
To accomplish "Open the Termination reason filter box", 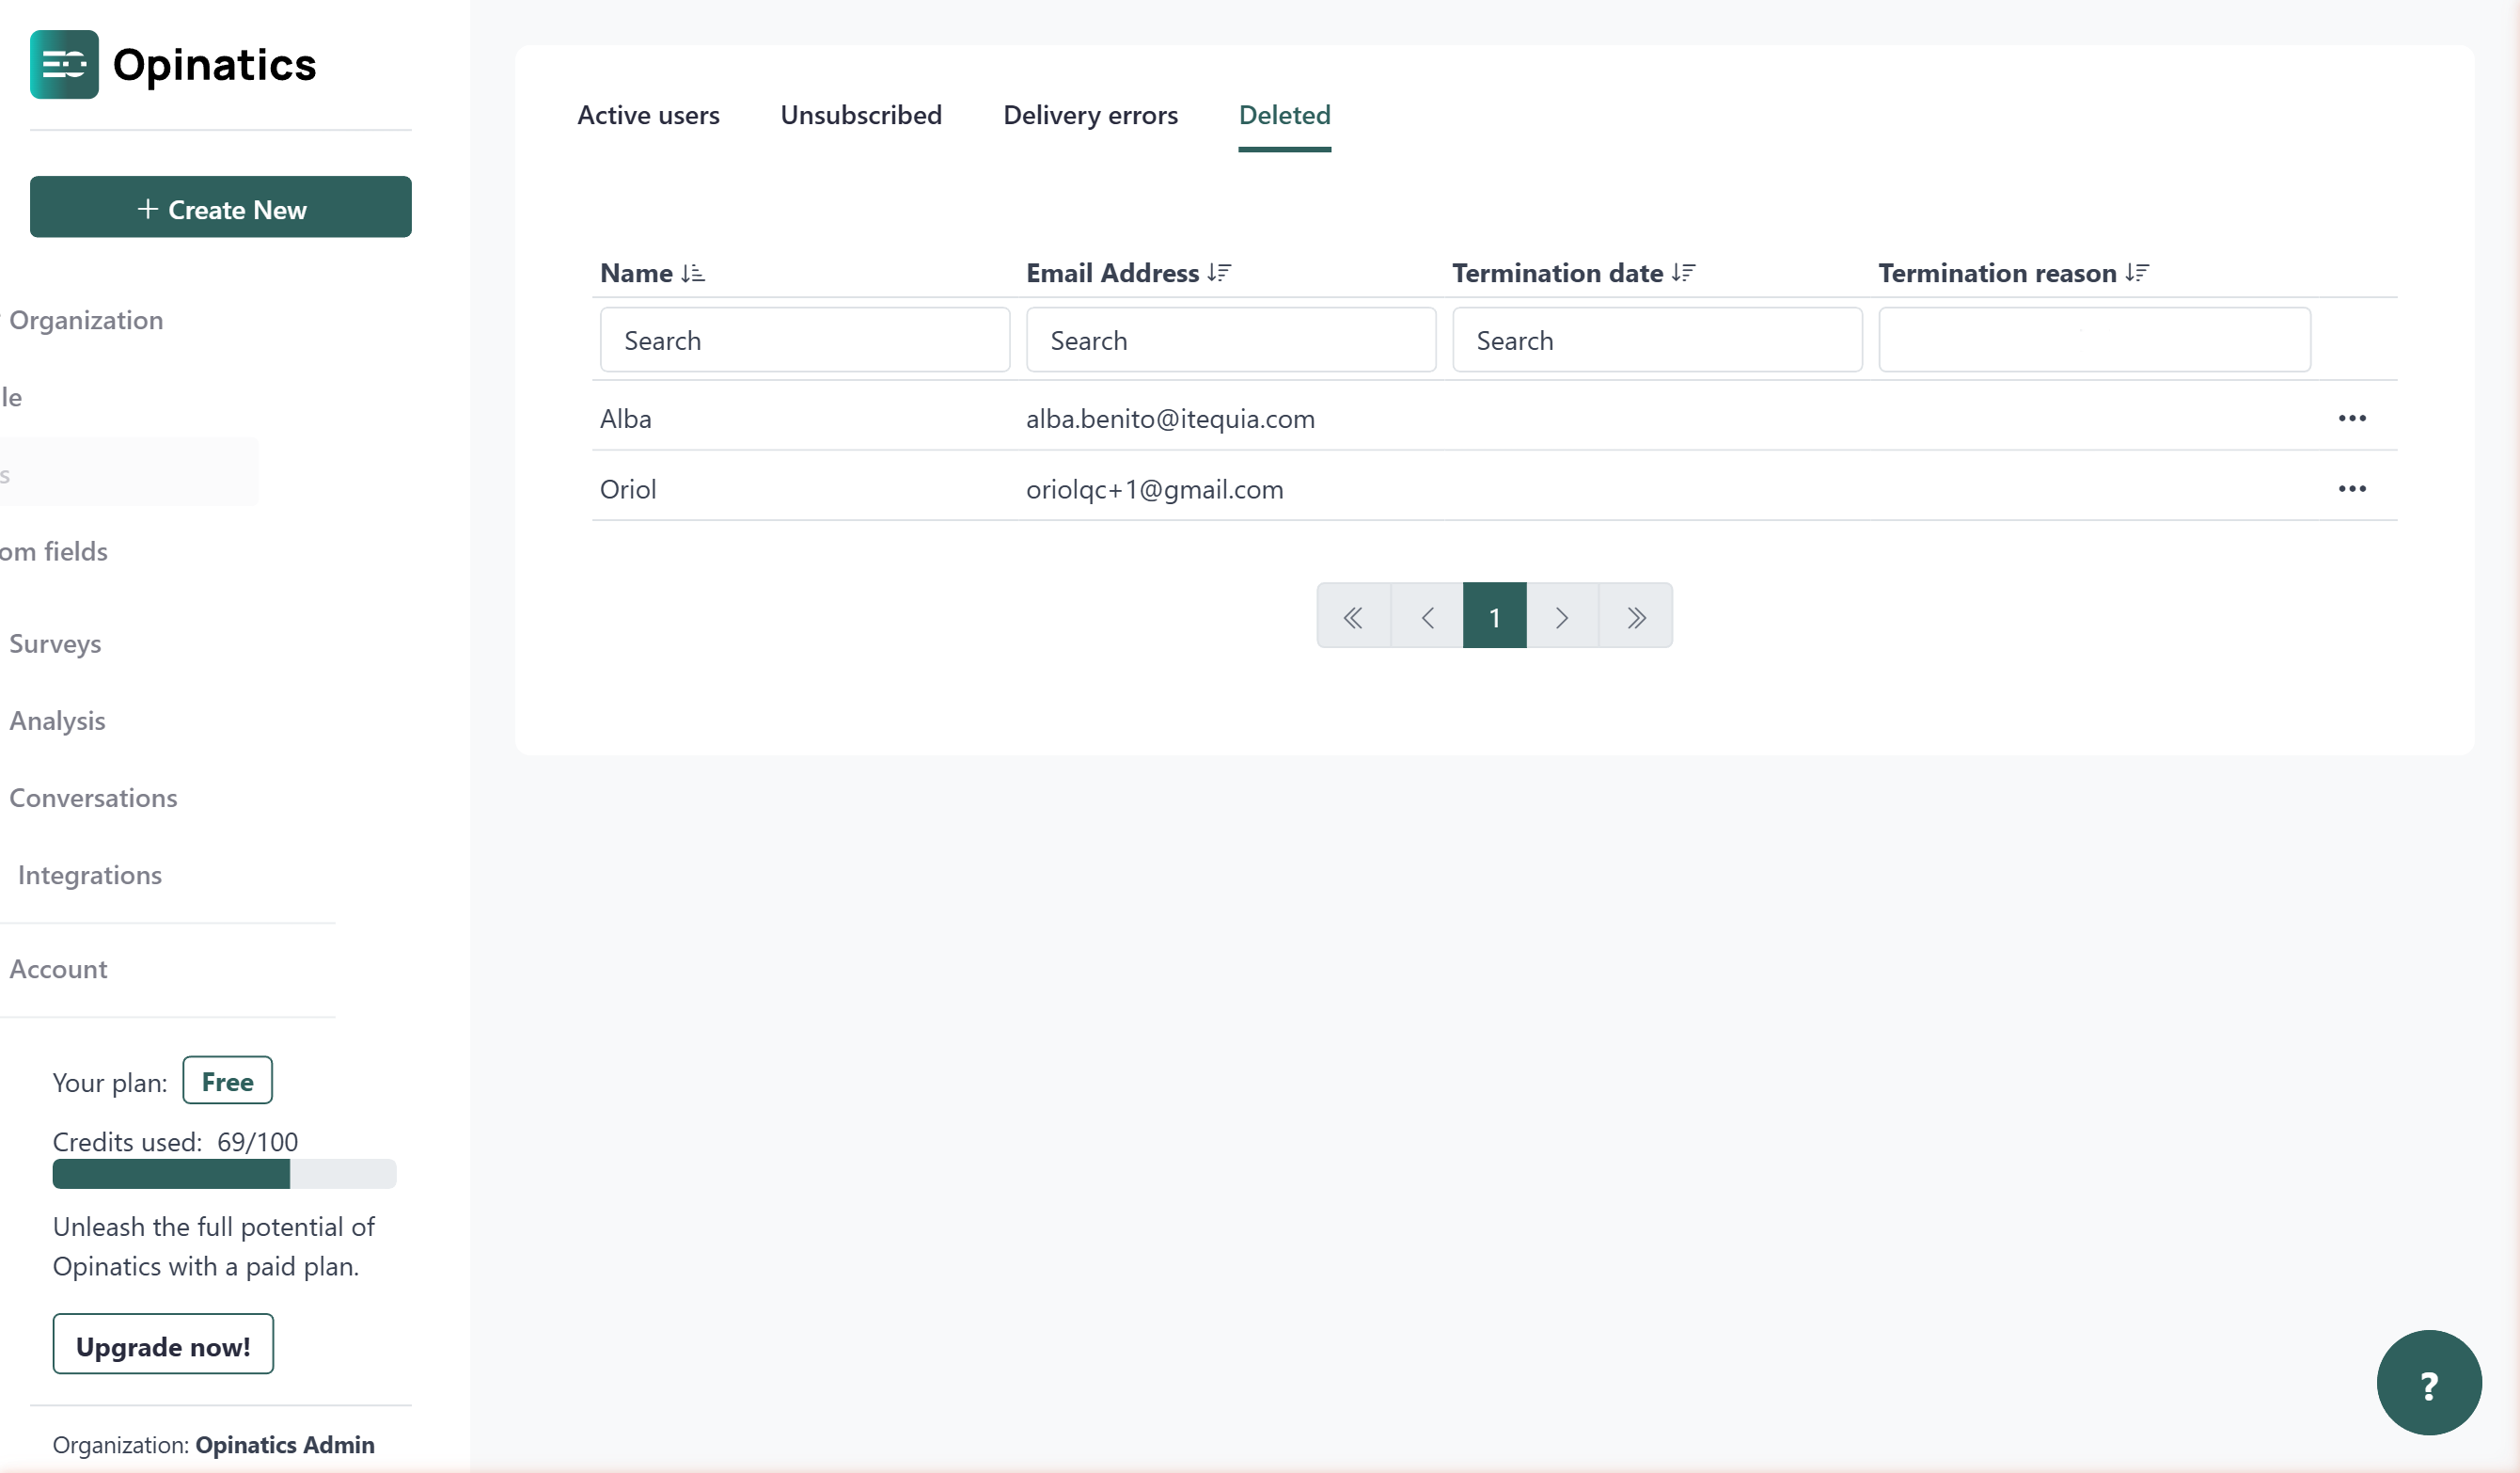I will [x=2095, y=340].
